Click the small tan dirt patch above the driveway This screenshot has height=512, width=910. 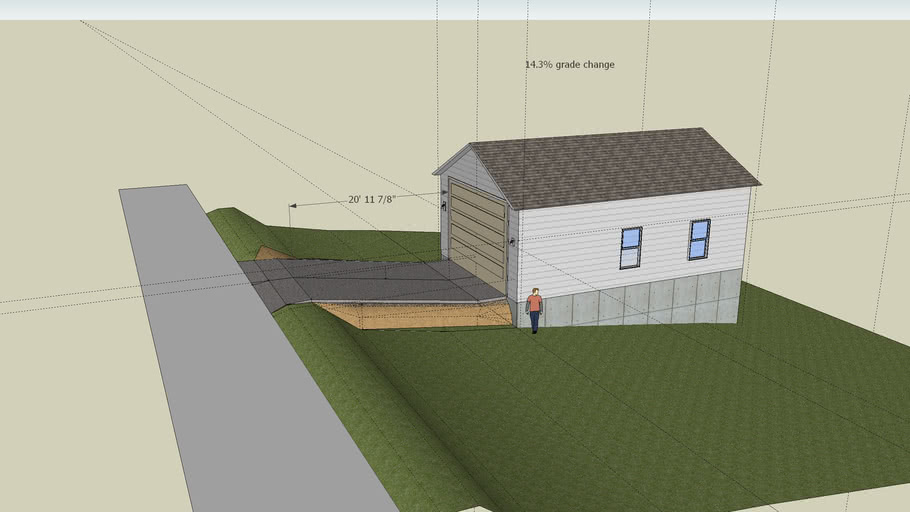[270, 254]
